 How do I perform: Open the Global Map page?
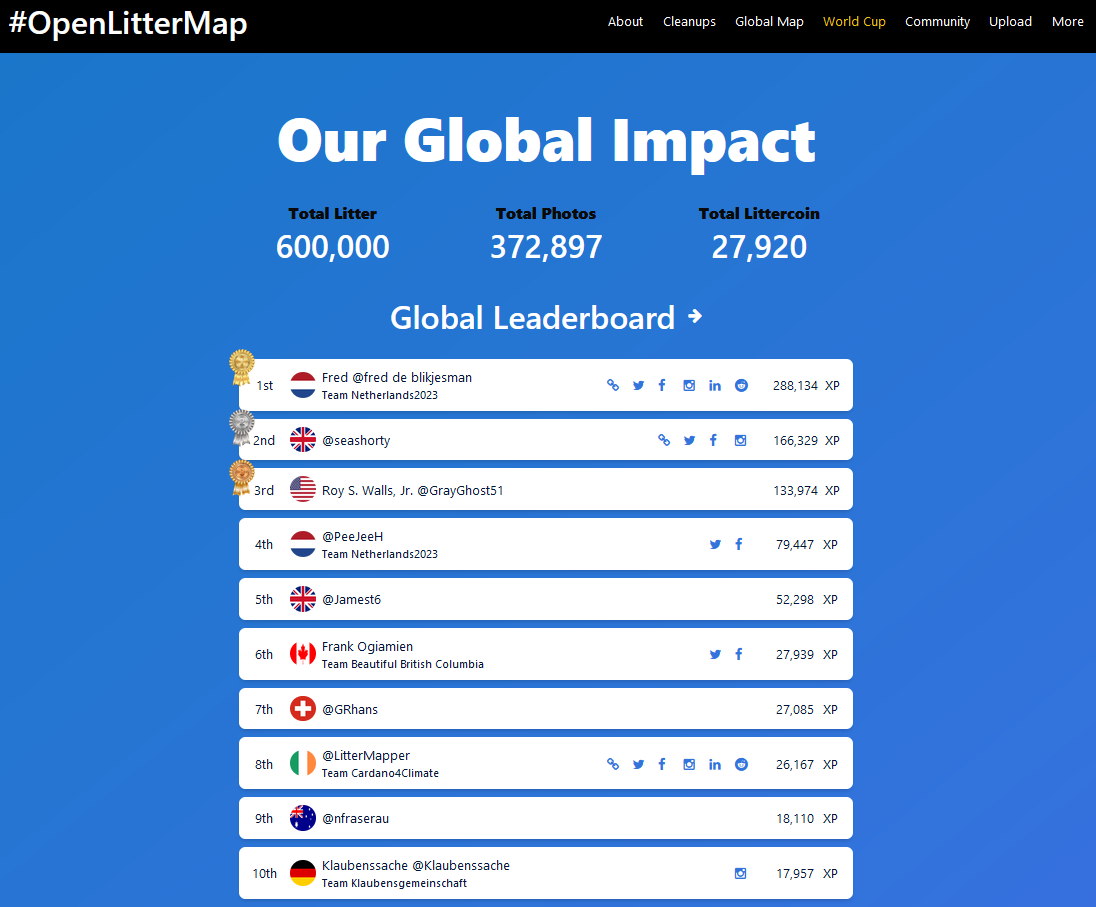[769, 22]
